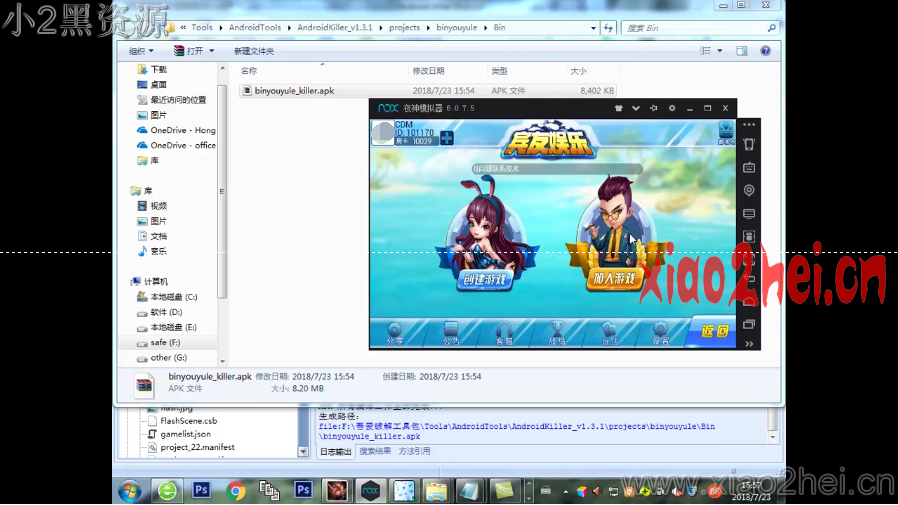Tap the blue plus add room cards
Image resolution: width=898 pixels, height=505 pixels.
pyautogui.click(x=447, y=138)
